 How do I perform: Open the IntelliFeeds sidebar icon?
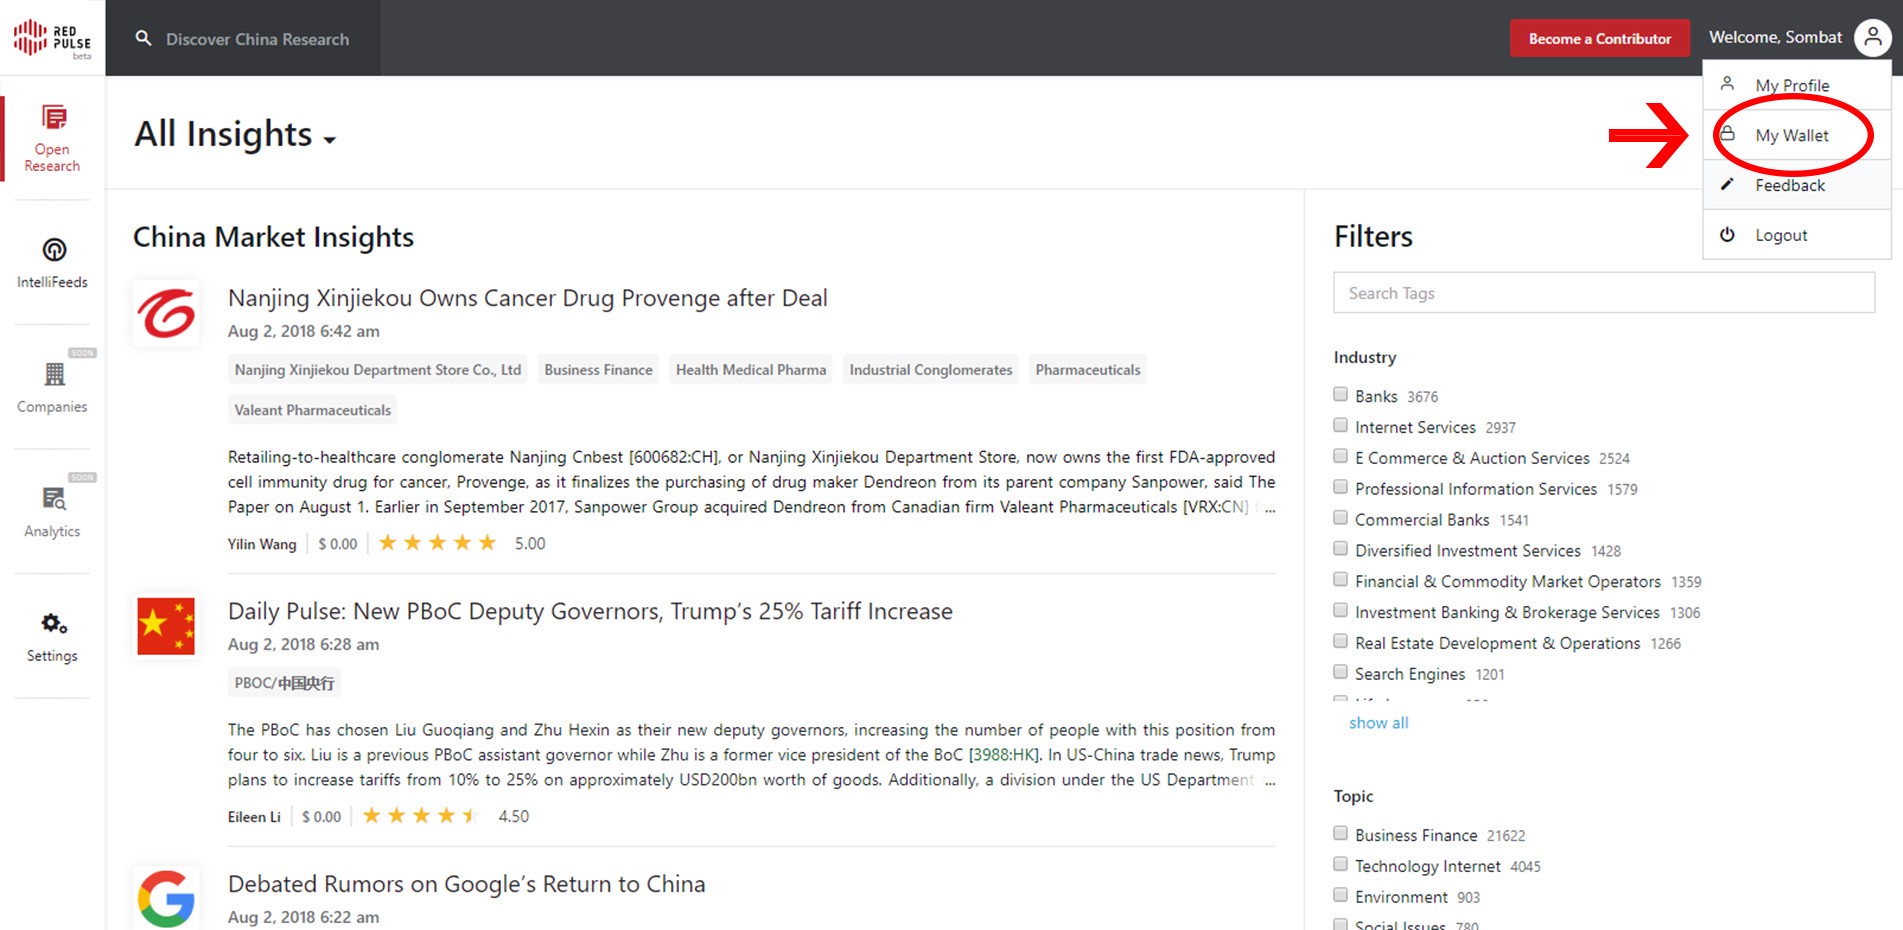coord(54,249)
